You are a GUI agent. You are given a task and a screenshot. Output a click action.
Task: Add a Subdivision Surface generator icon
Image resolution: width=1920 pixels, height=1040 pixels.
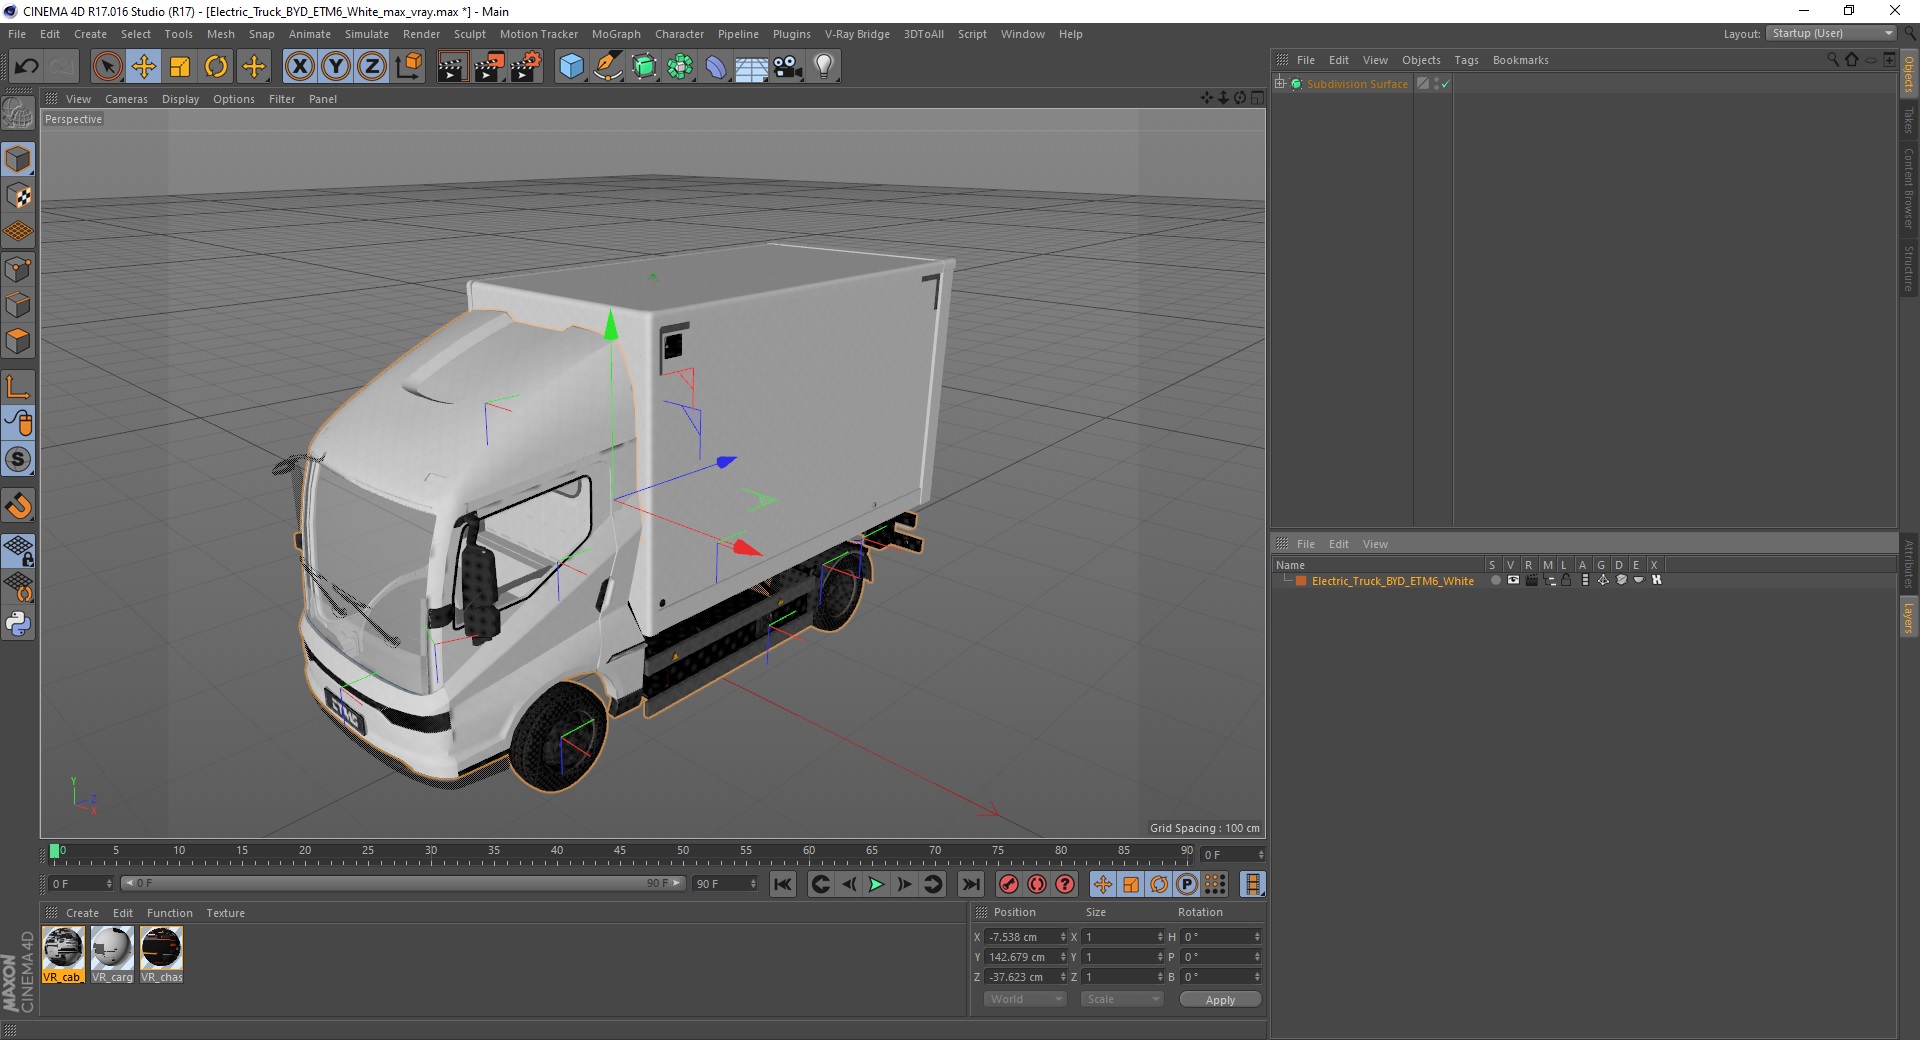coord(645,67)
